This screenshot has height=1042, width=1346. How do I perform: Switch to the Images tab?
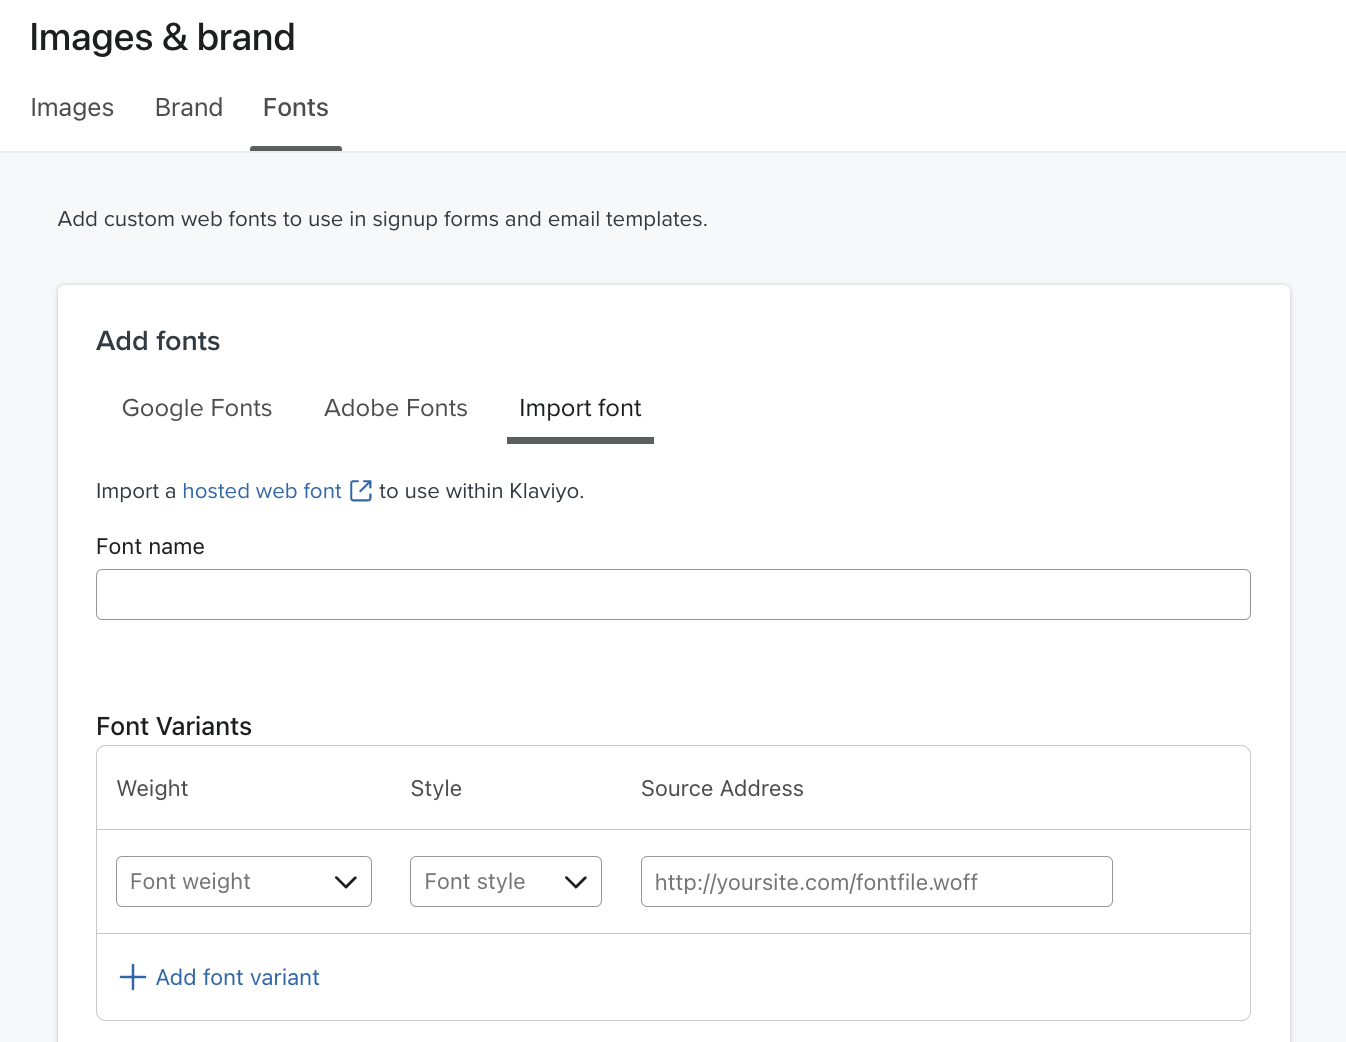pos(71,107)
